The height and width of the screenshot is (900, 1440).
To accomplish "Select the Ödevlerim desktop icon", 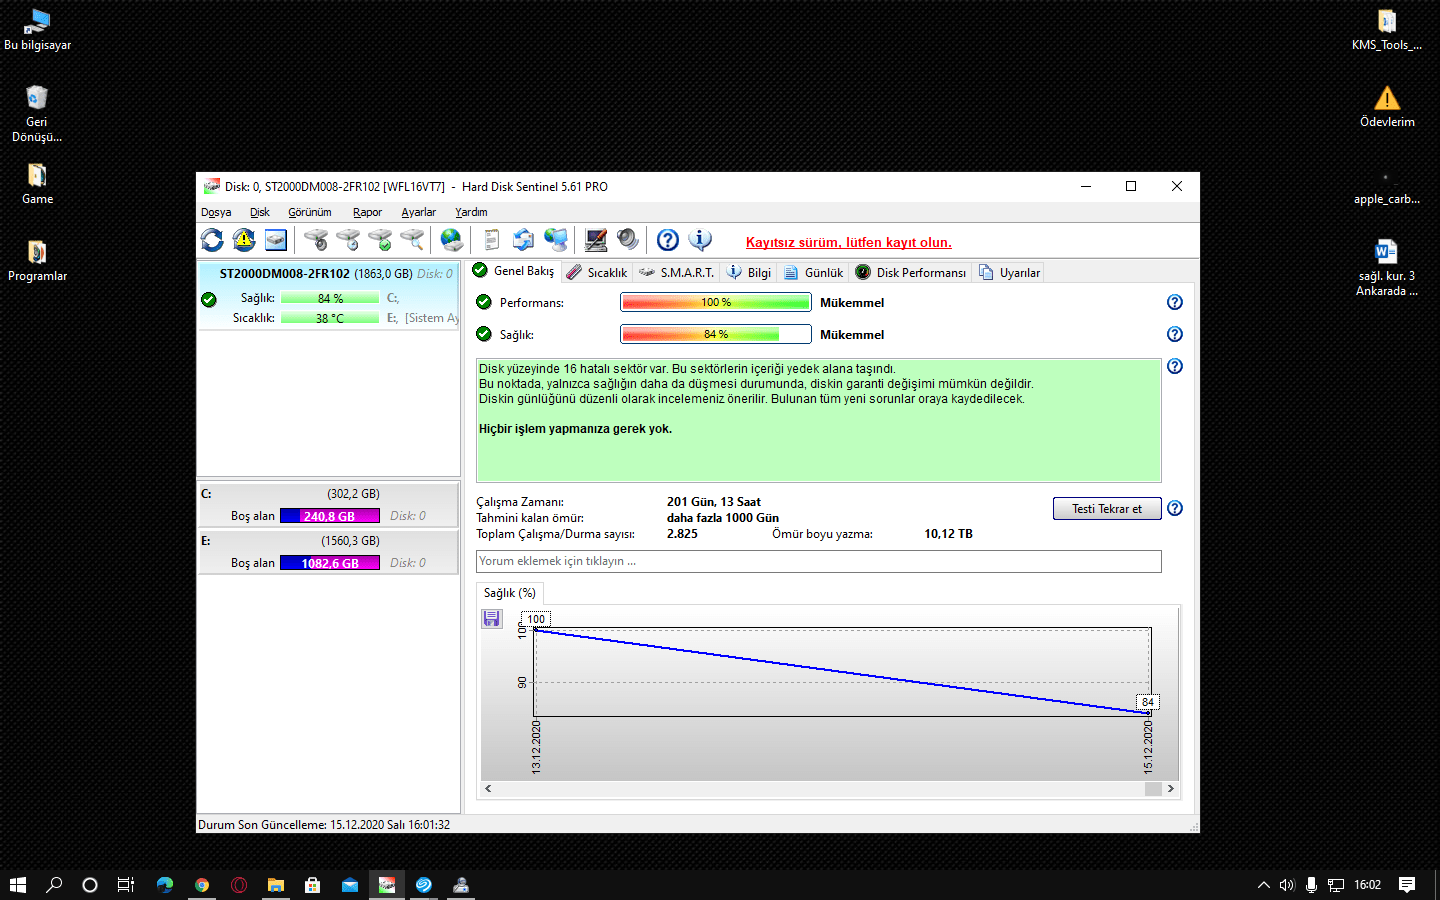I will tap(1387, 107).
